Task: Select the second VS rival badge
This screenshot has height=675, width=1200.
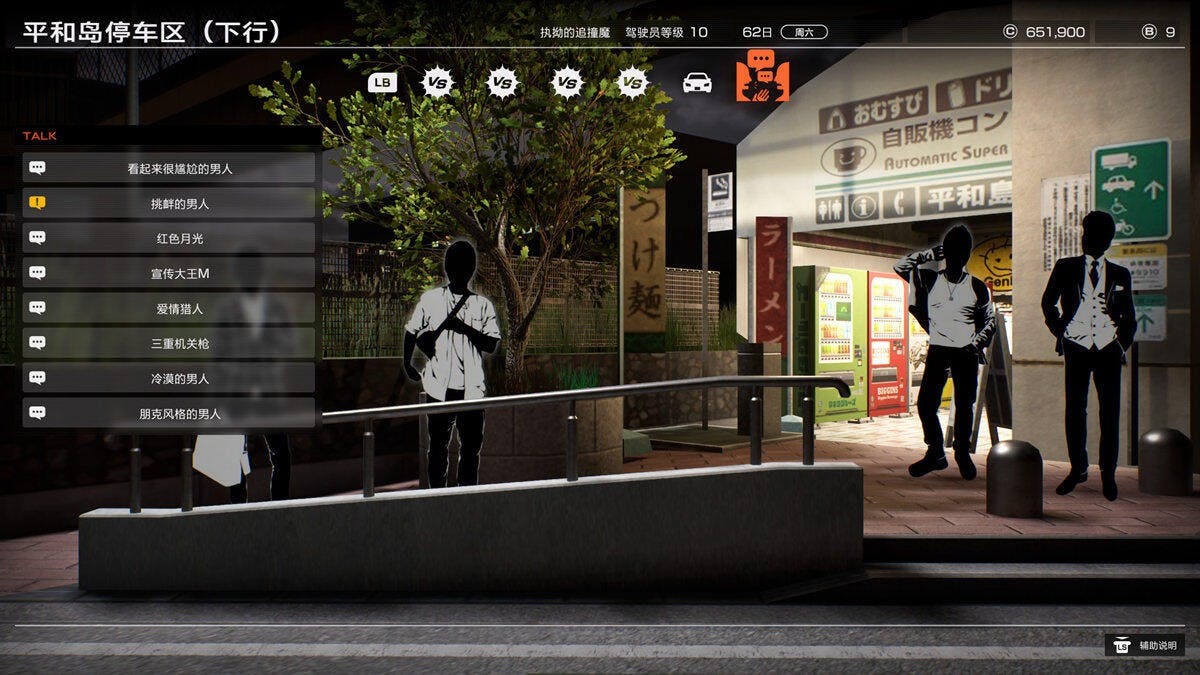Action: 502,82
